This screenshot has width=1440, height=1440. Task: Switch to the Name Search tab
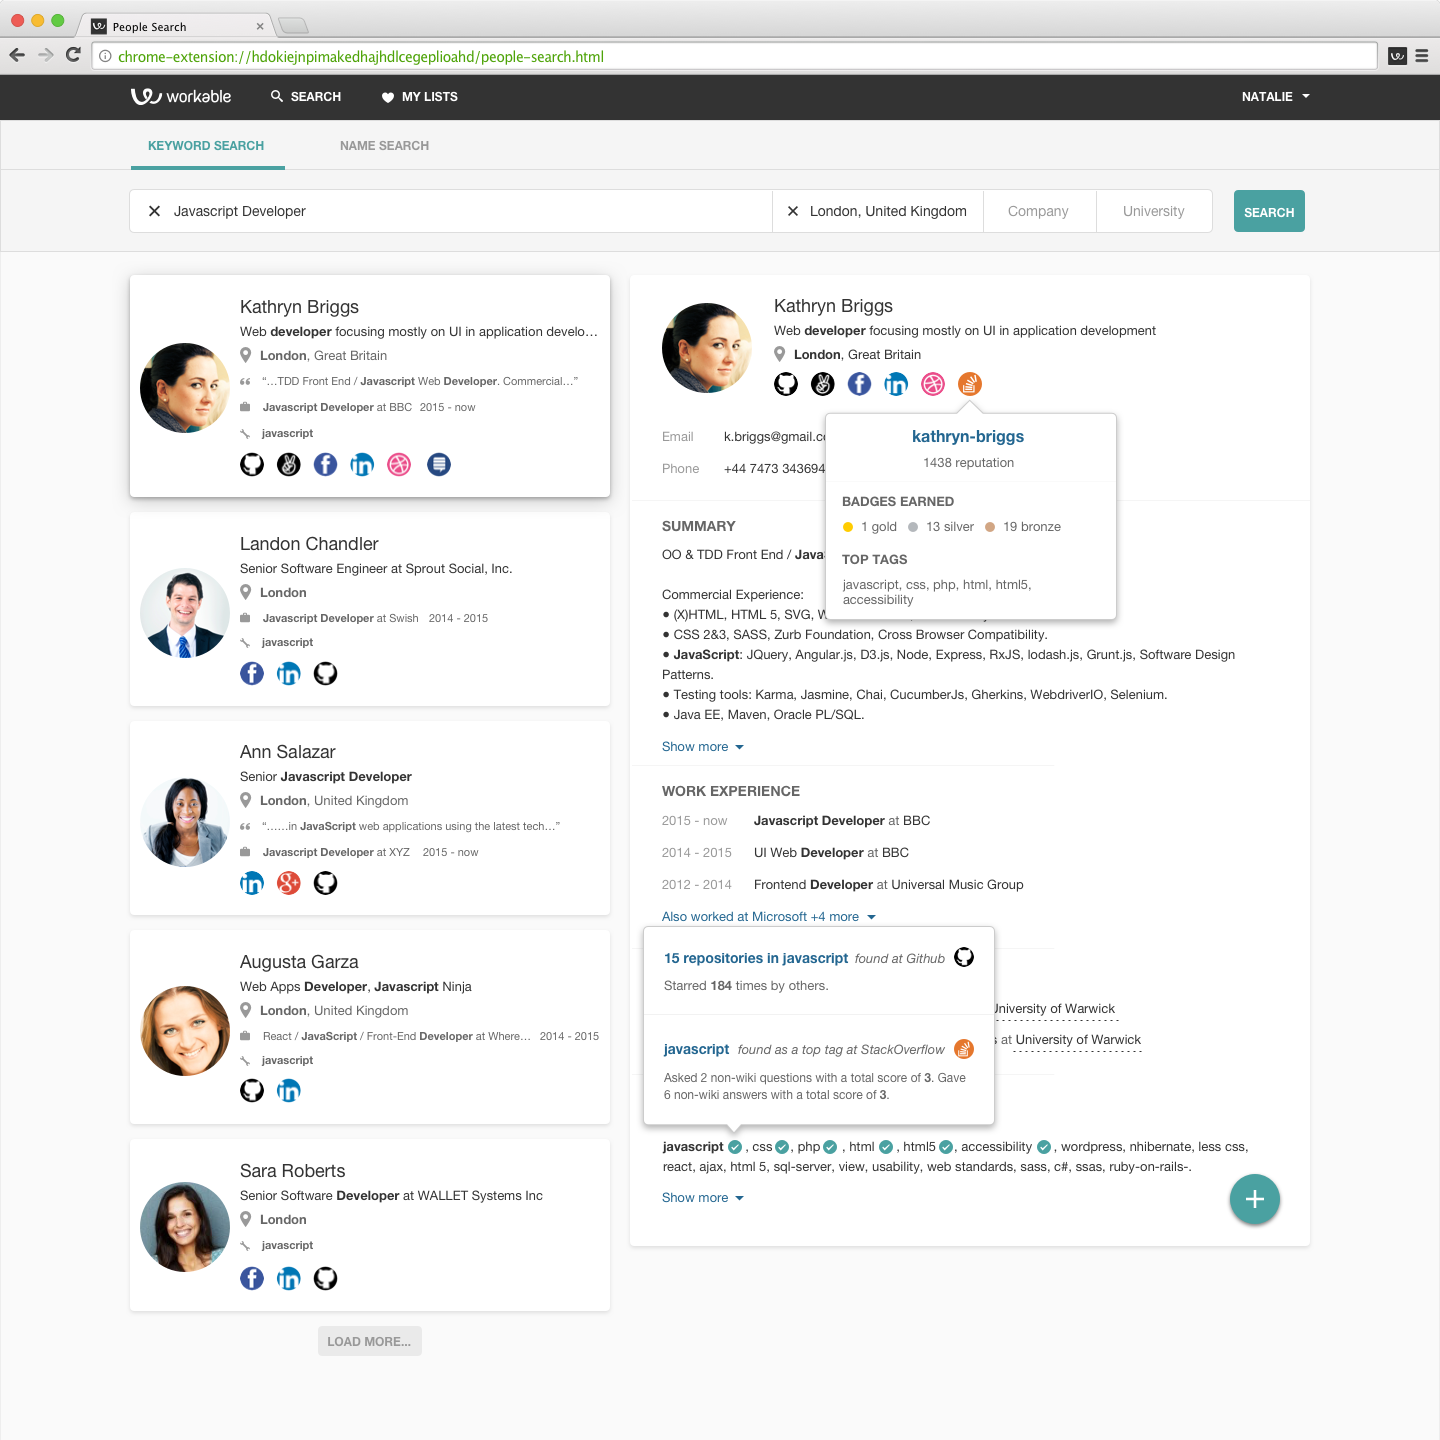click(384, 146)
